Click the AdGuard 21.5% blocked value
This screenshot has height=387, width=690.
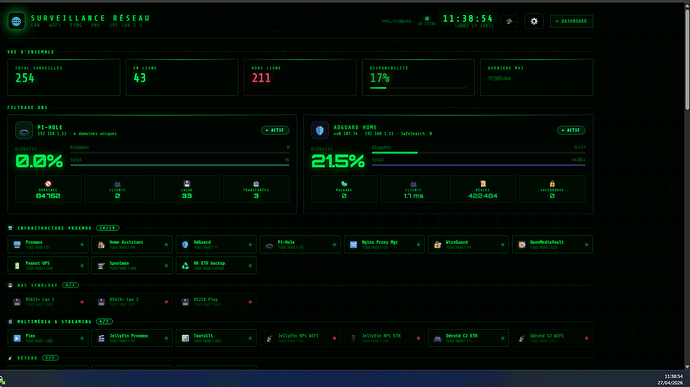point(338,162)
